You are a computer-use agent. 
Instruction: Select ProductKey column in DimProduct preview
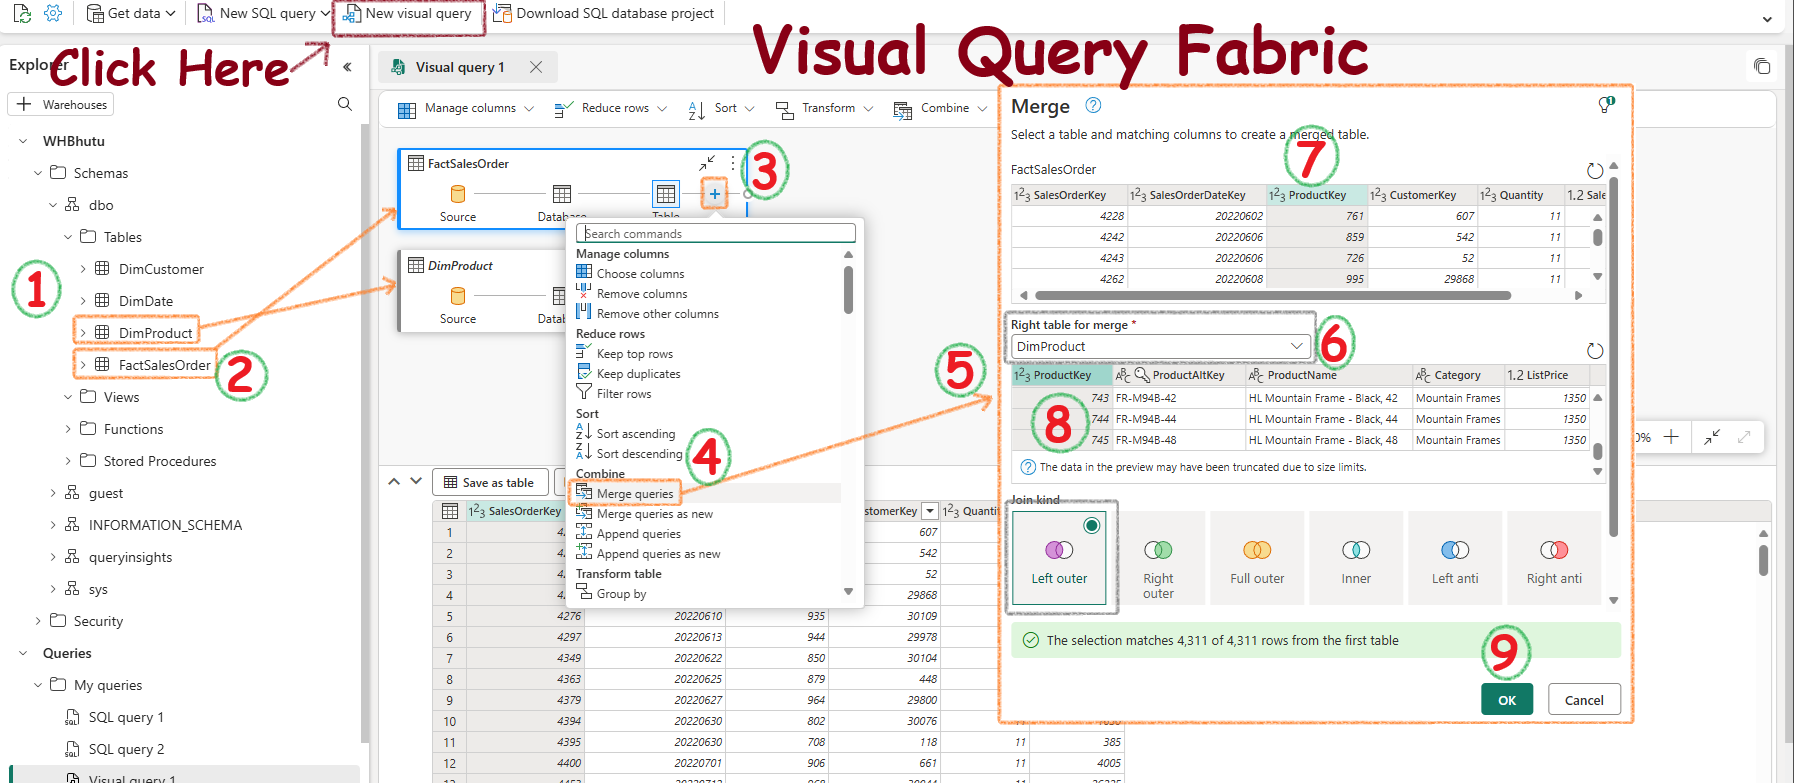tap(1061, 375)
